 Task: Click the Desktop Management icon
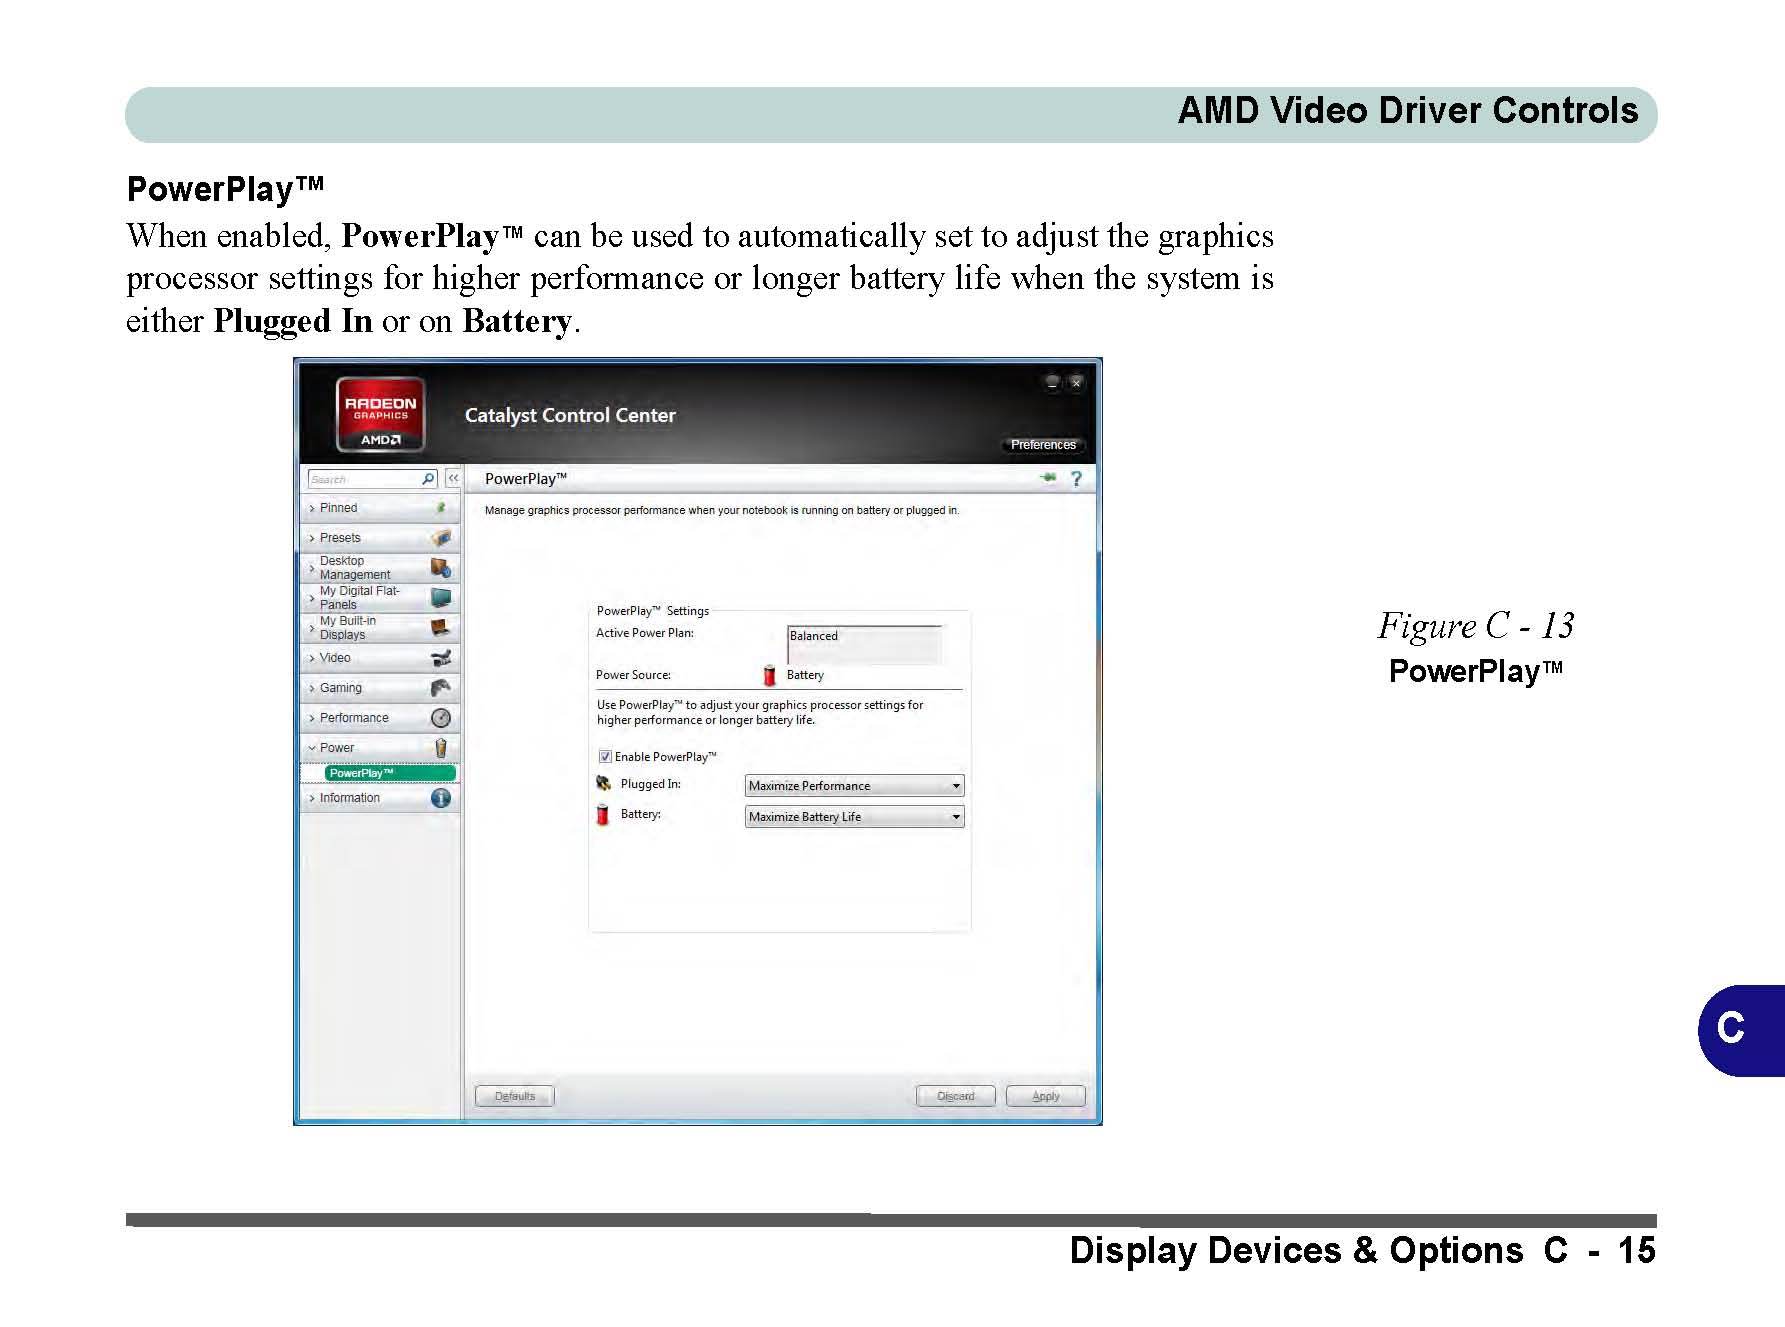pyautogui.click(x=441, y=568)
